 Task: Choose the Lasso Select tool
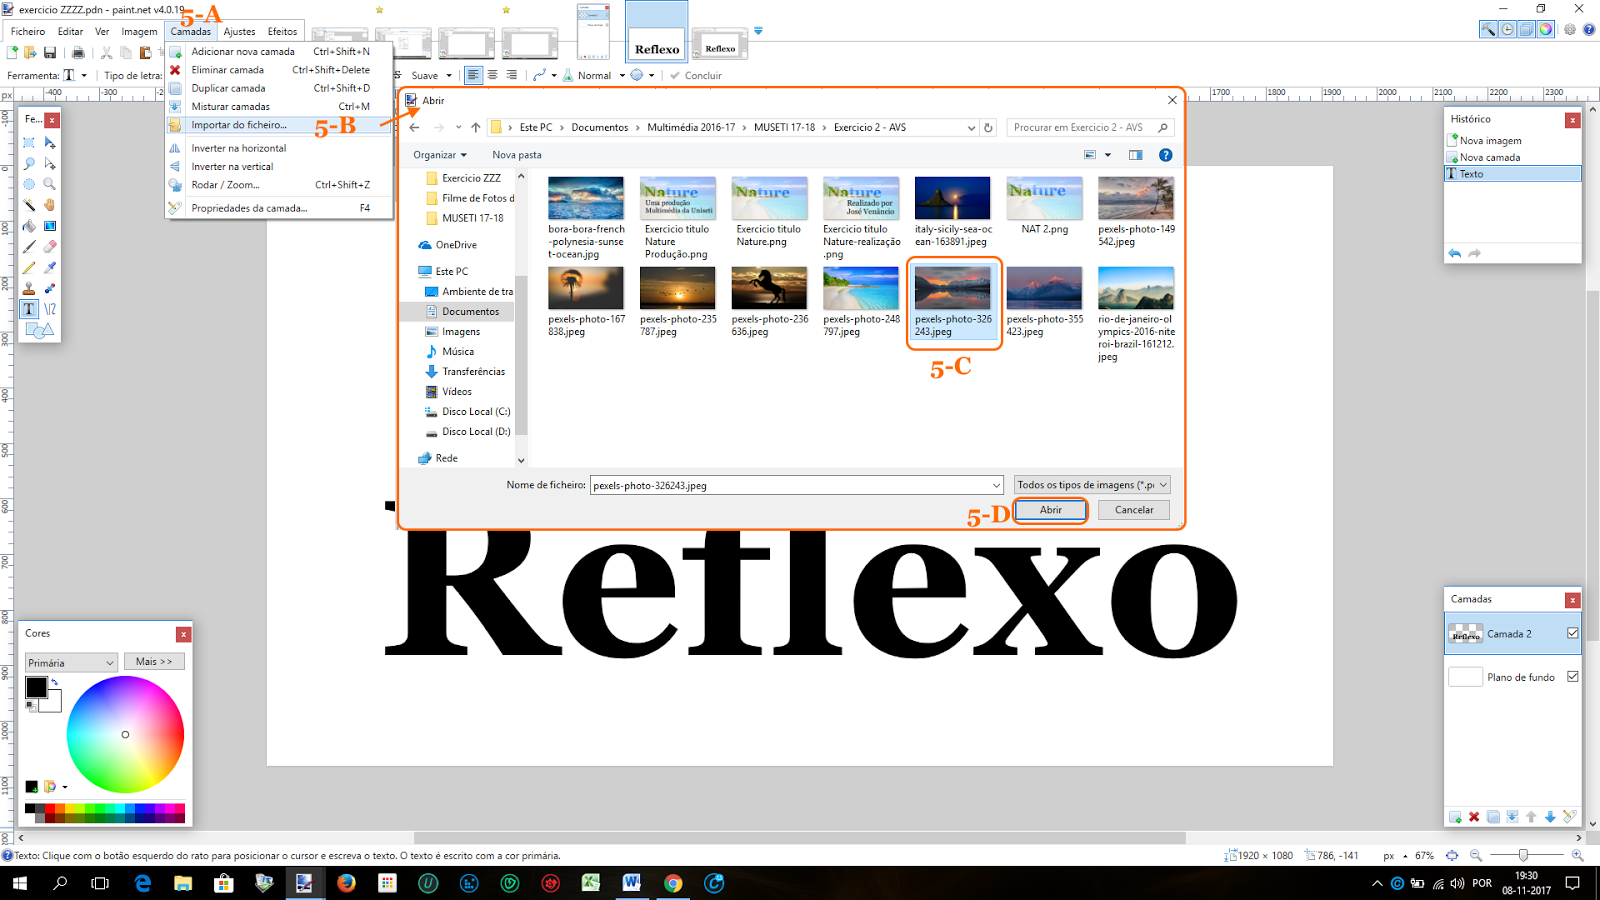tap(29, 163)
